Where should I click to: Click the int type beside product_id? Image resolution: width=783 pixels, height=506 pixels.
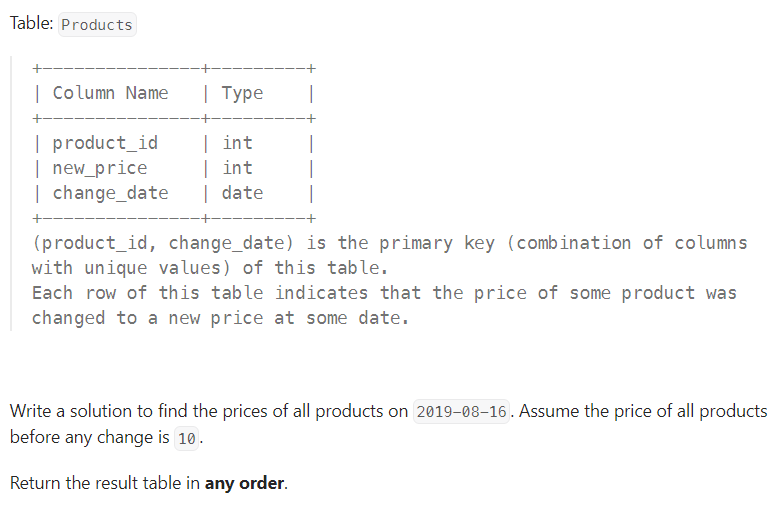pyautogui.click(x=237, y=143)
